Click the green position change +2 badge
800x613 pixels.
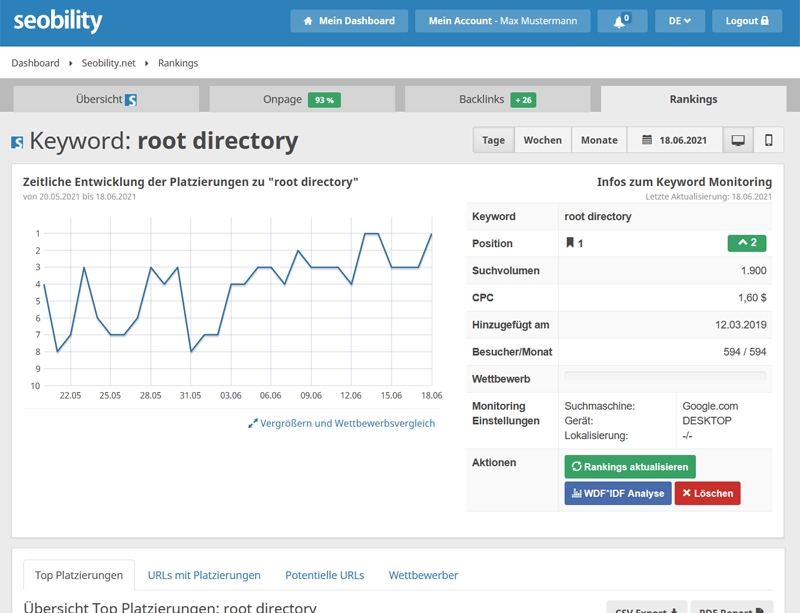point(747,243)
